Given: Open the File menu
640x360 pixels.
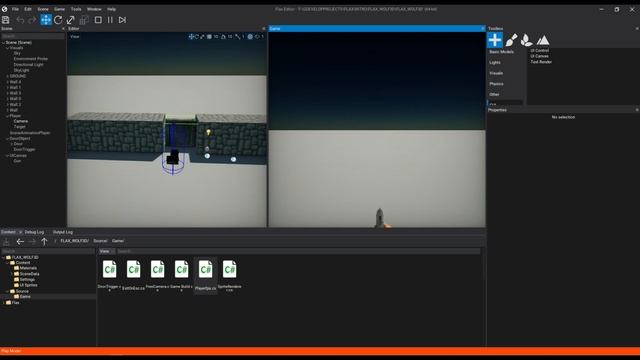Looking at the screenshot, I should [x=15, y=9].
